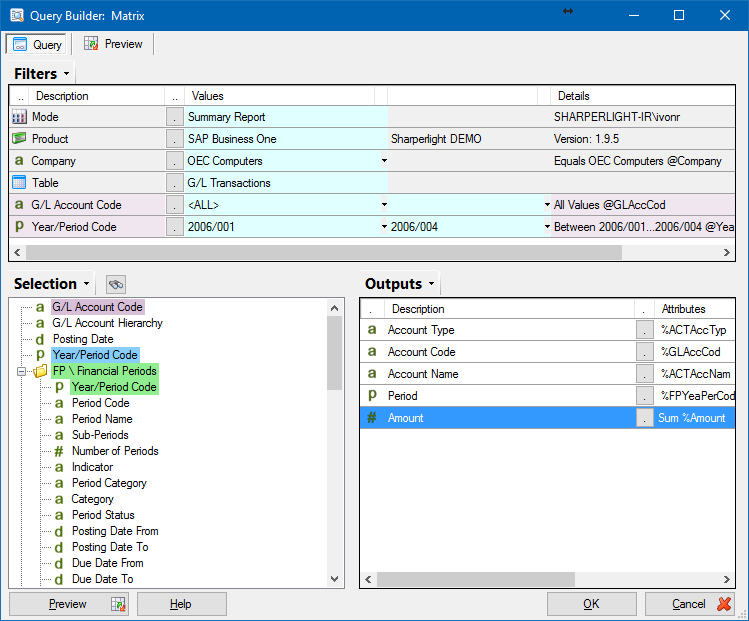The width and height of the screenshot is (749, 621).
Task: Select G/L Account Code in selection tree
Action: [97, 307]
